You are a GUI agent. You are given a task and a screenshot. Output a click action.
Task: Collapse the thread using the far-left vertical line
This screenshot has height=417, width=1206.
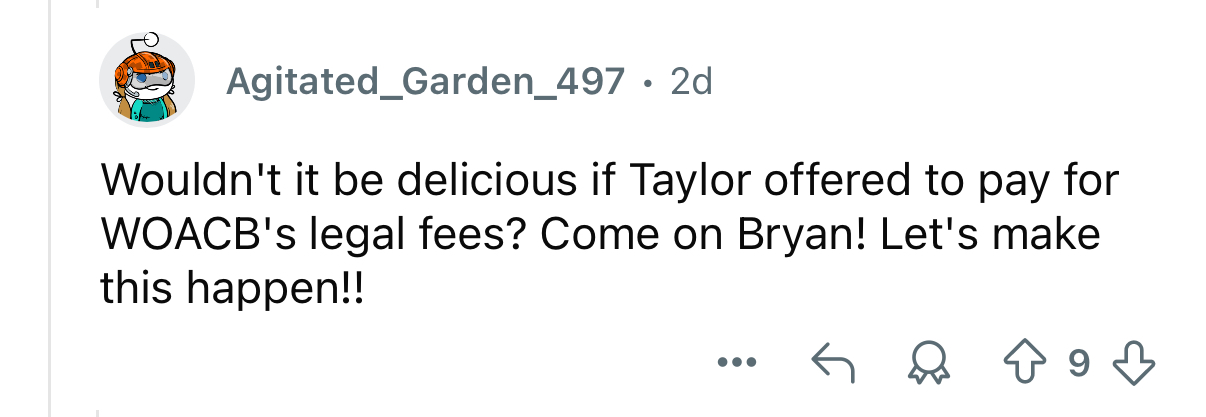point(50,200)
